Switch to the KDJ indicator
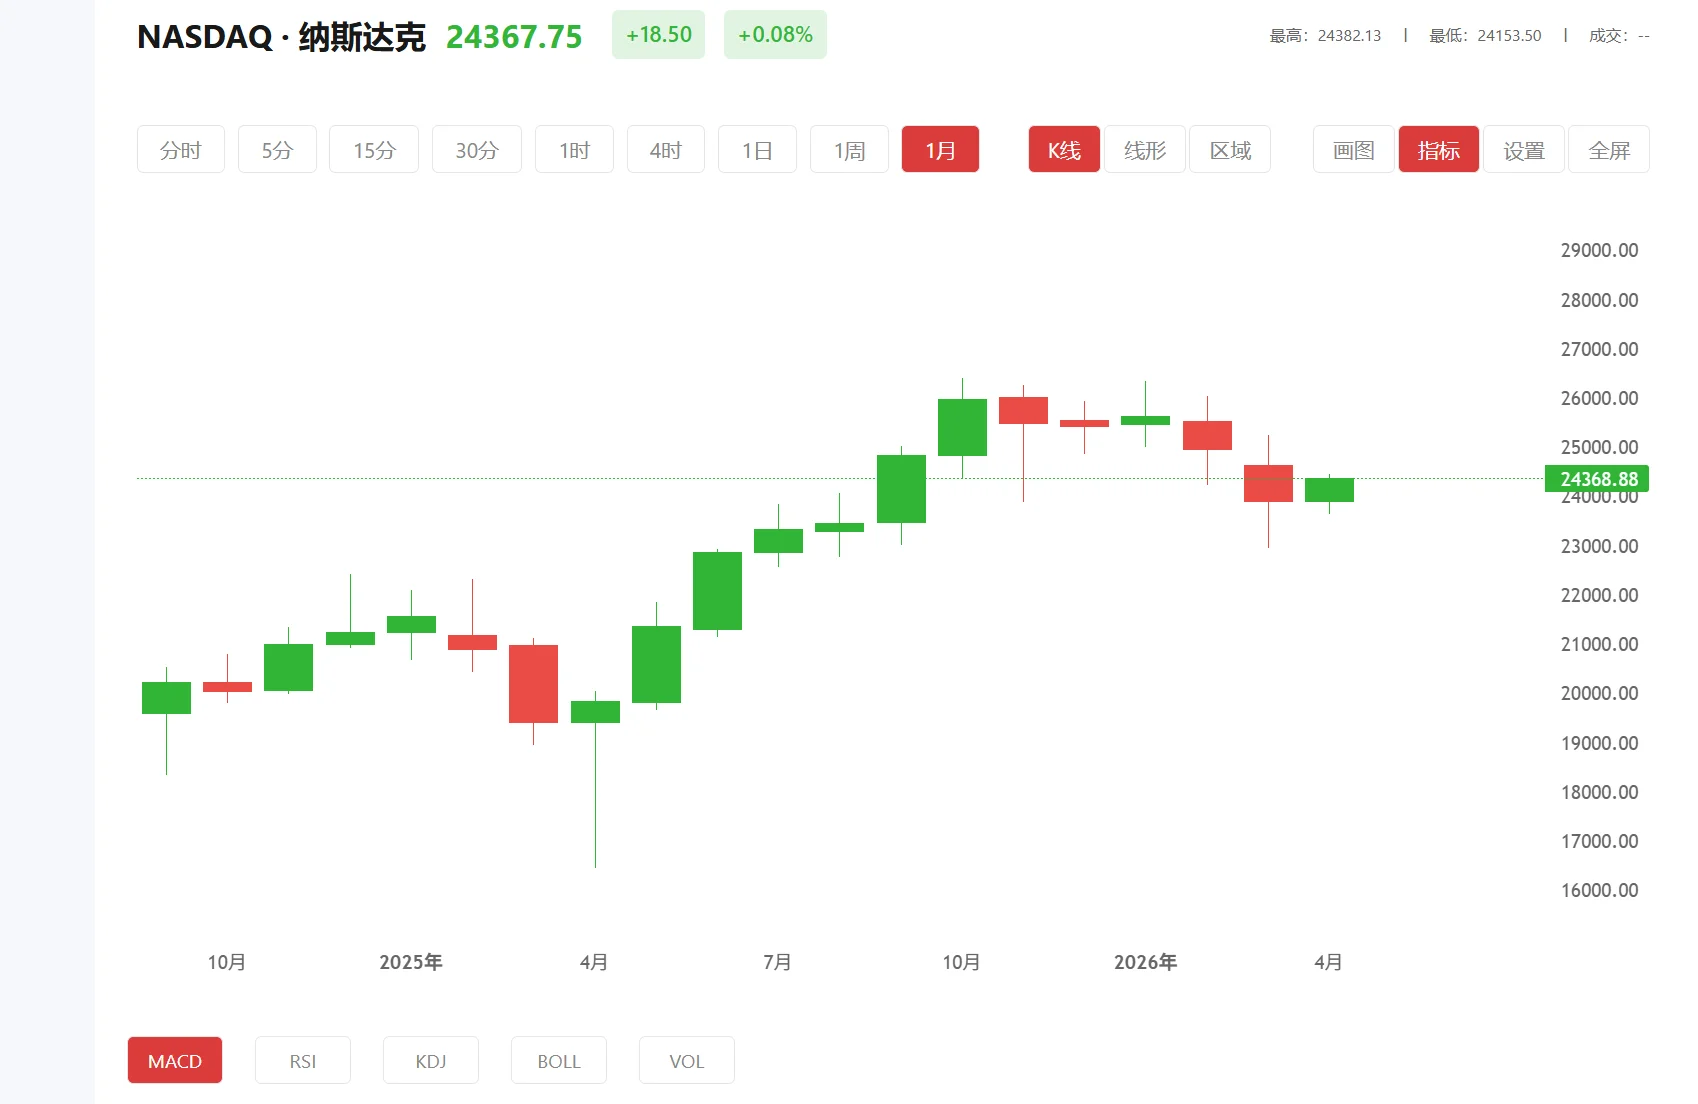Viewport: 1698px width, 1104px height. click(x=431, y=1061)
